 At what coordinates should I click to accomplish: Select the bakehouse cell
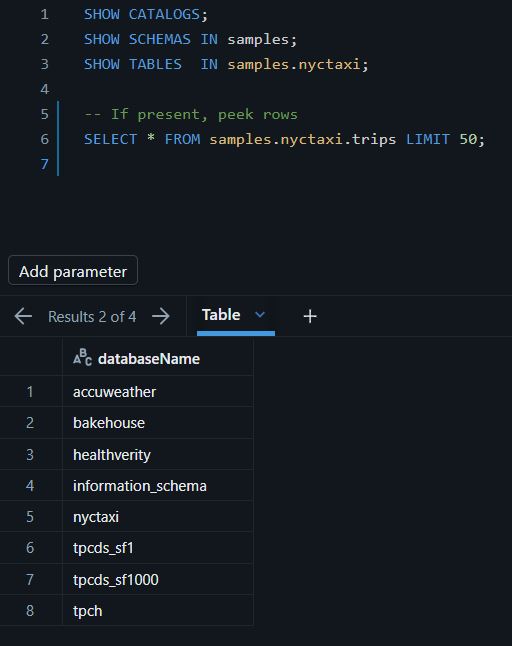158,423
